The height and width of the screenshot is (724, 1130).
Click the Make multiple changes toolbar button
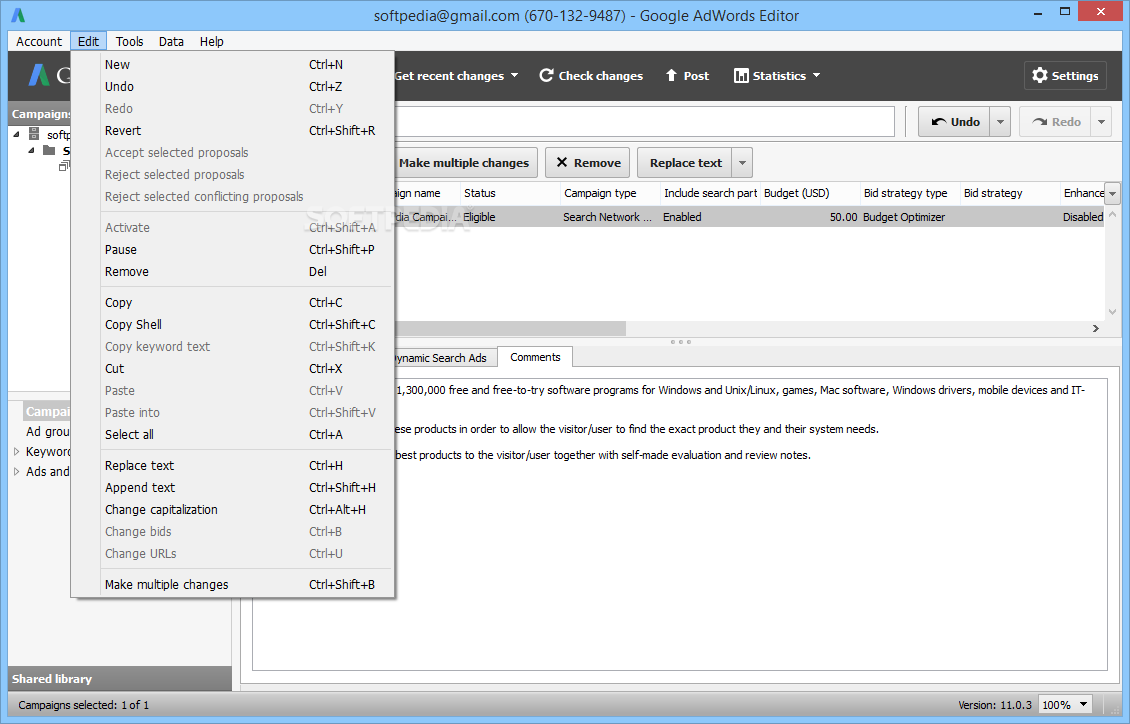pyautogui.click(x=465, y=163)
